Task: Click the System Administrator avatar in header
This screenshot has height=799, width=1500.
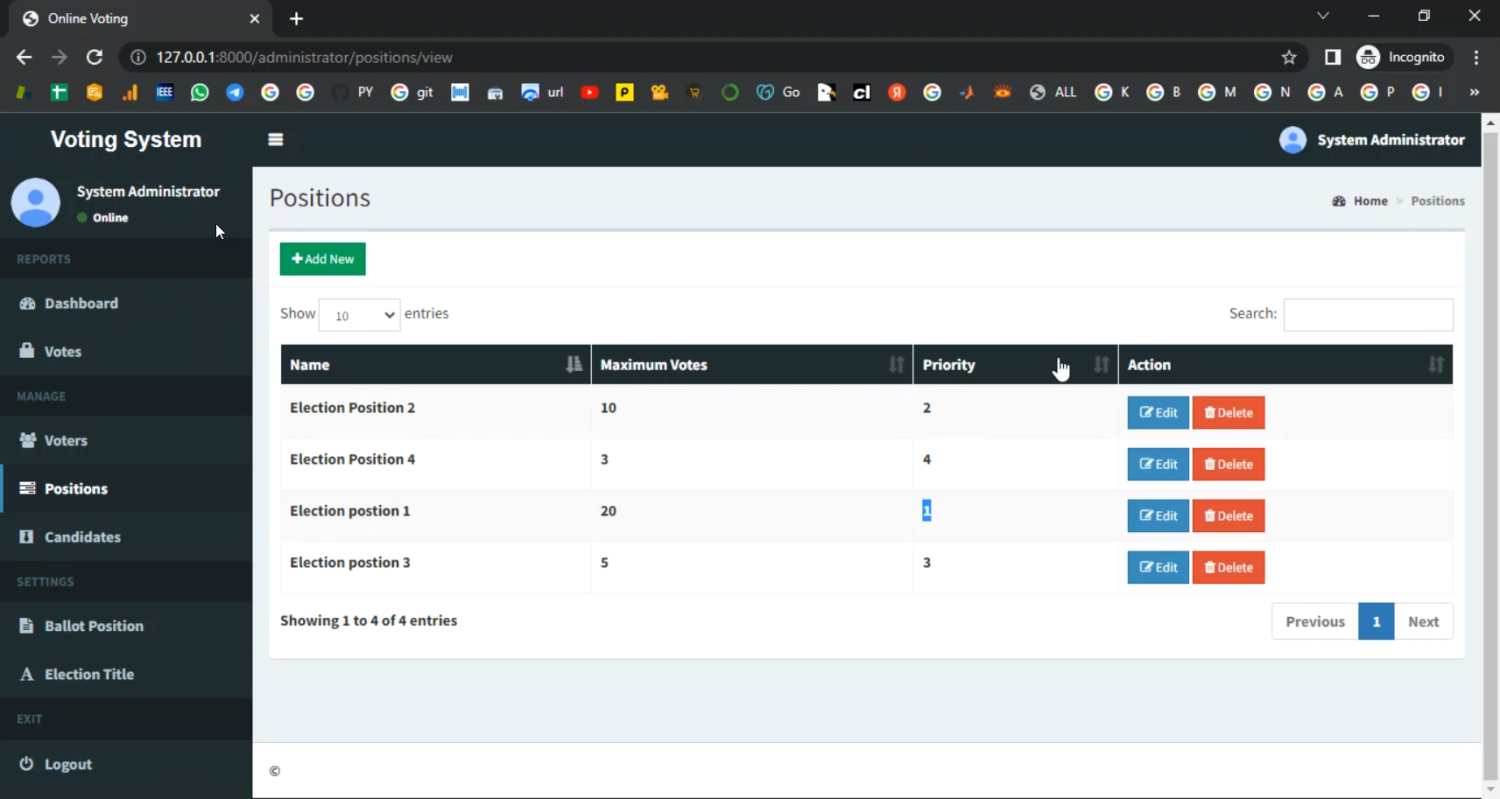Action: coord(1292,140)
